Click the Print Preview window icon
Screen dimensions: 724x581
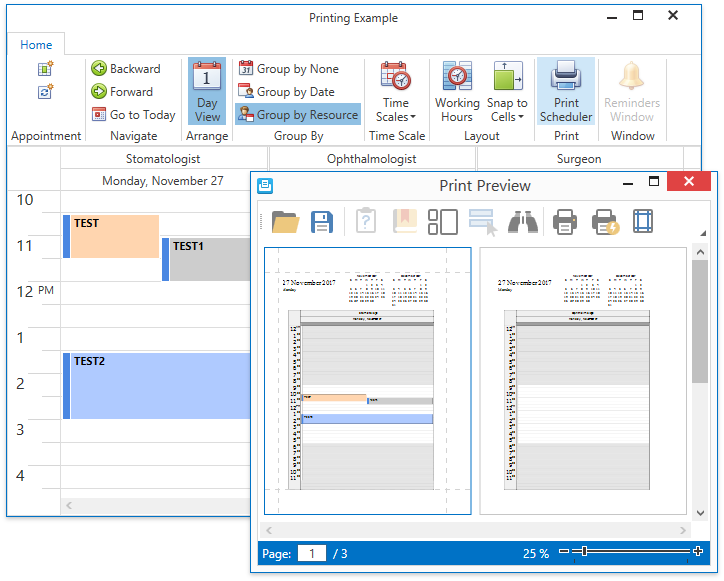[265, 186]
